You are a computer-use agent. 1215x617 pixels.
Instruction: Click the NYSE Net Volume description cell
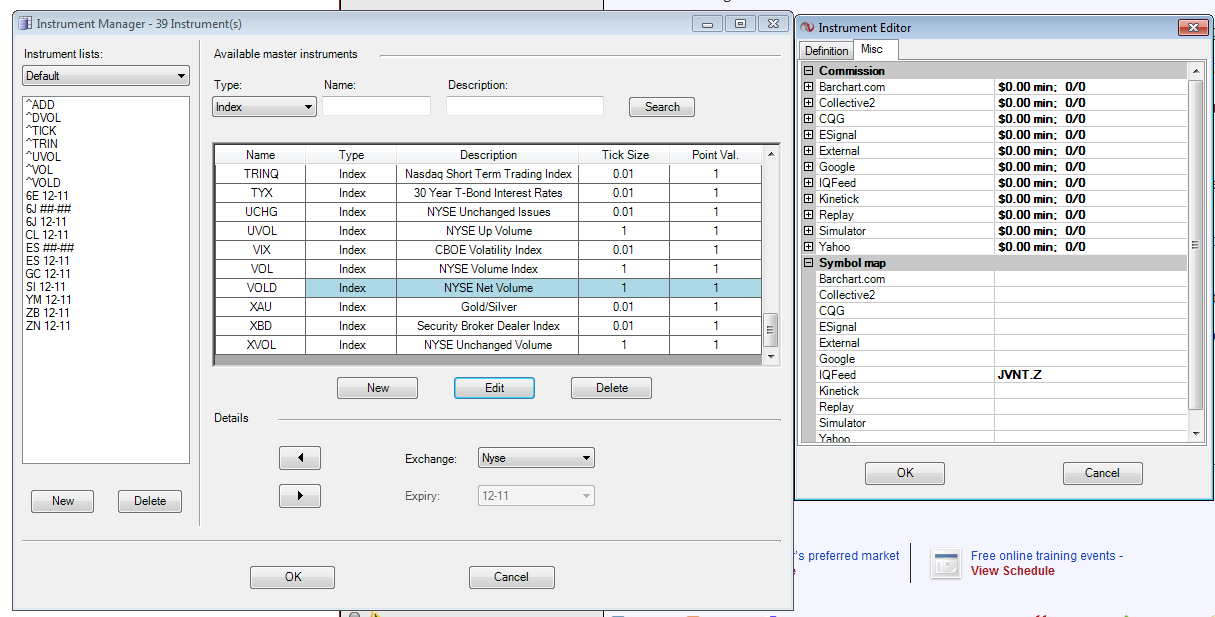tap(488, 288)
